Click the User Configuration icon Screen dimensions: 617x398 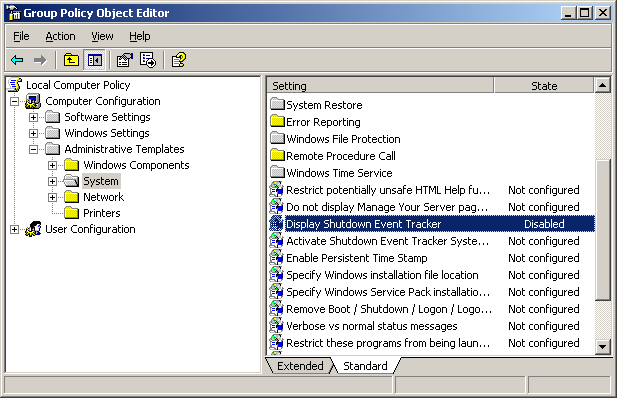[x=33, y=229]
